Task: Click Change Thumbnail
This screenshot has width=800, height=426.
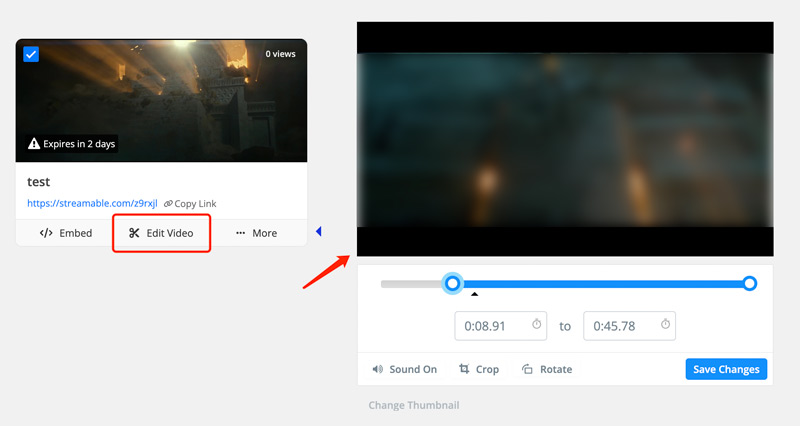Action: [x=414, y=405]
